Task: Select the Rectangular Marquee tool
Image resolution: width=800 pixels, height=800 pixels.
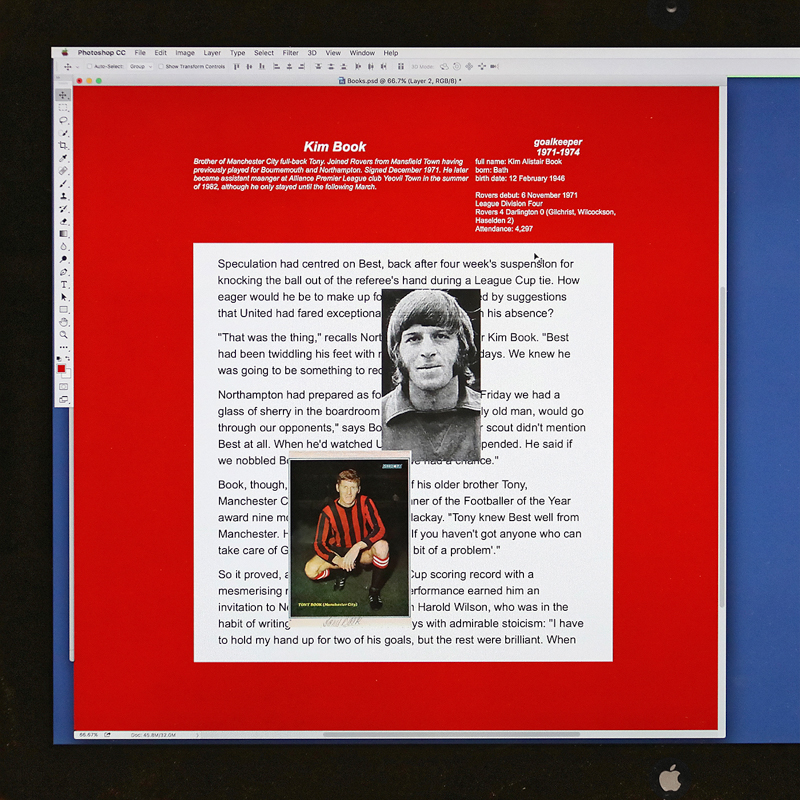Action: [x=63, y=108]
